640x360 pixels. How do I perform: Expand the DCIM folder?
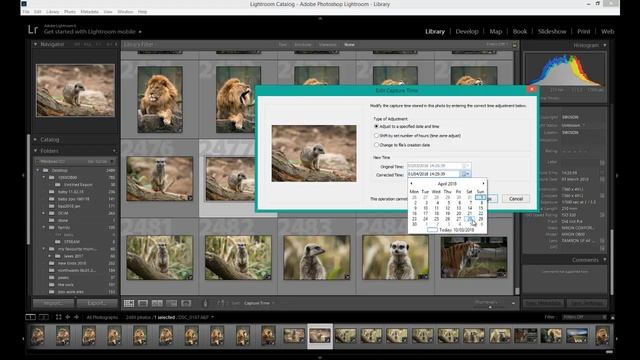tap(44, 213)
